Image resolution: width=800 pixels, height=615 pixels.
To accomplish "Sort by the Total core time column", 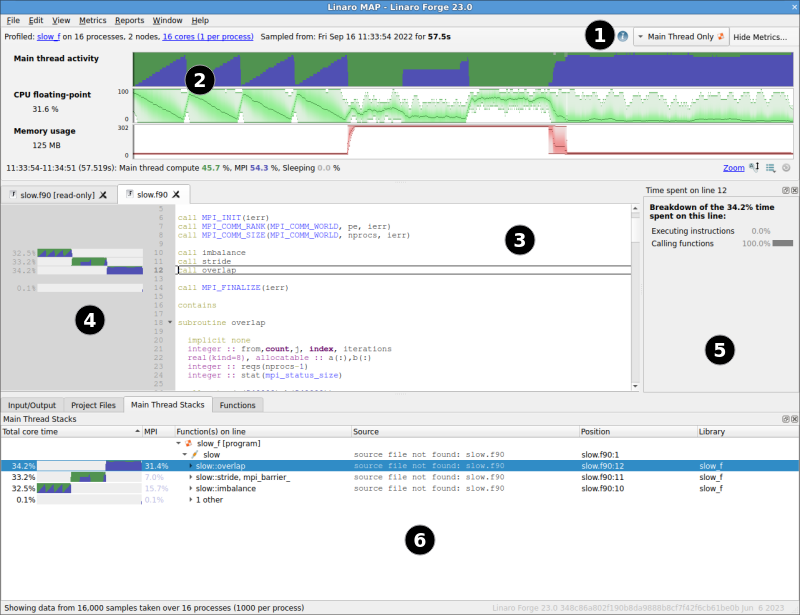I will tap(71, 432).
